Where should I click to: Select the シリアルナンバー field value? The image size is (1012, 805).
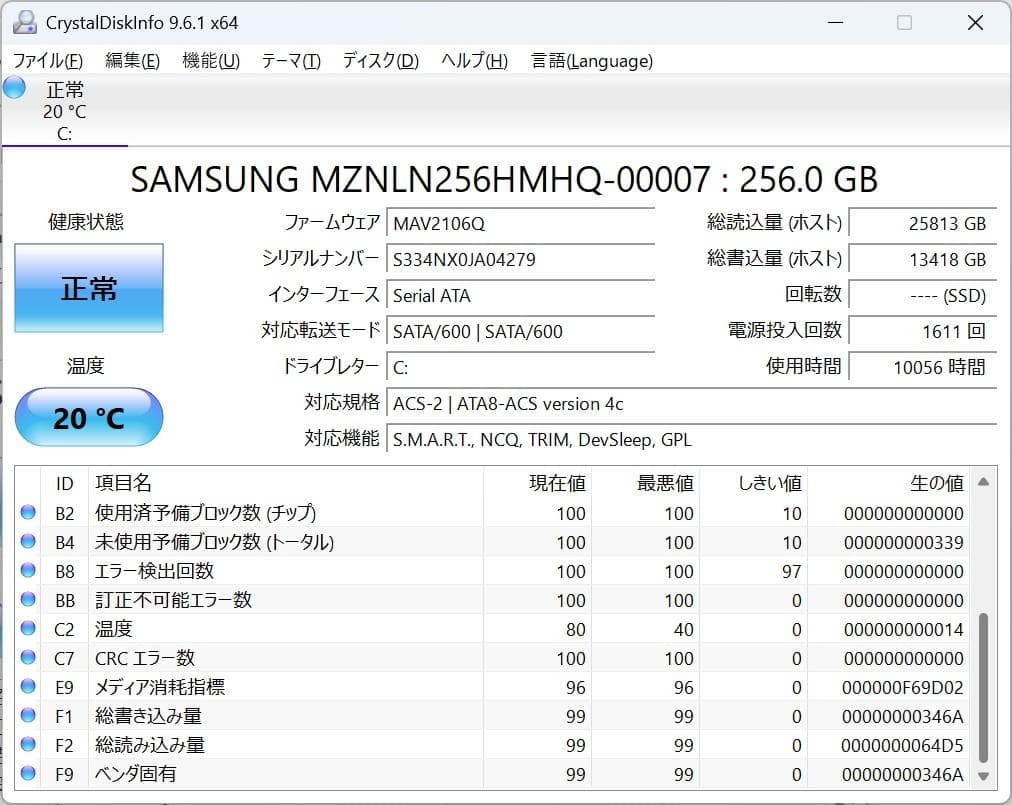pyautogui.click(x=520, y=259)
